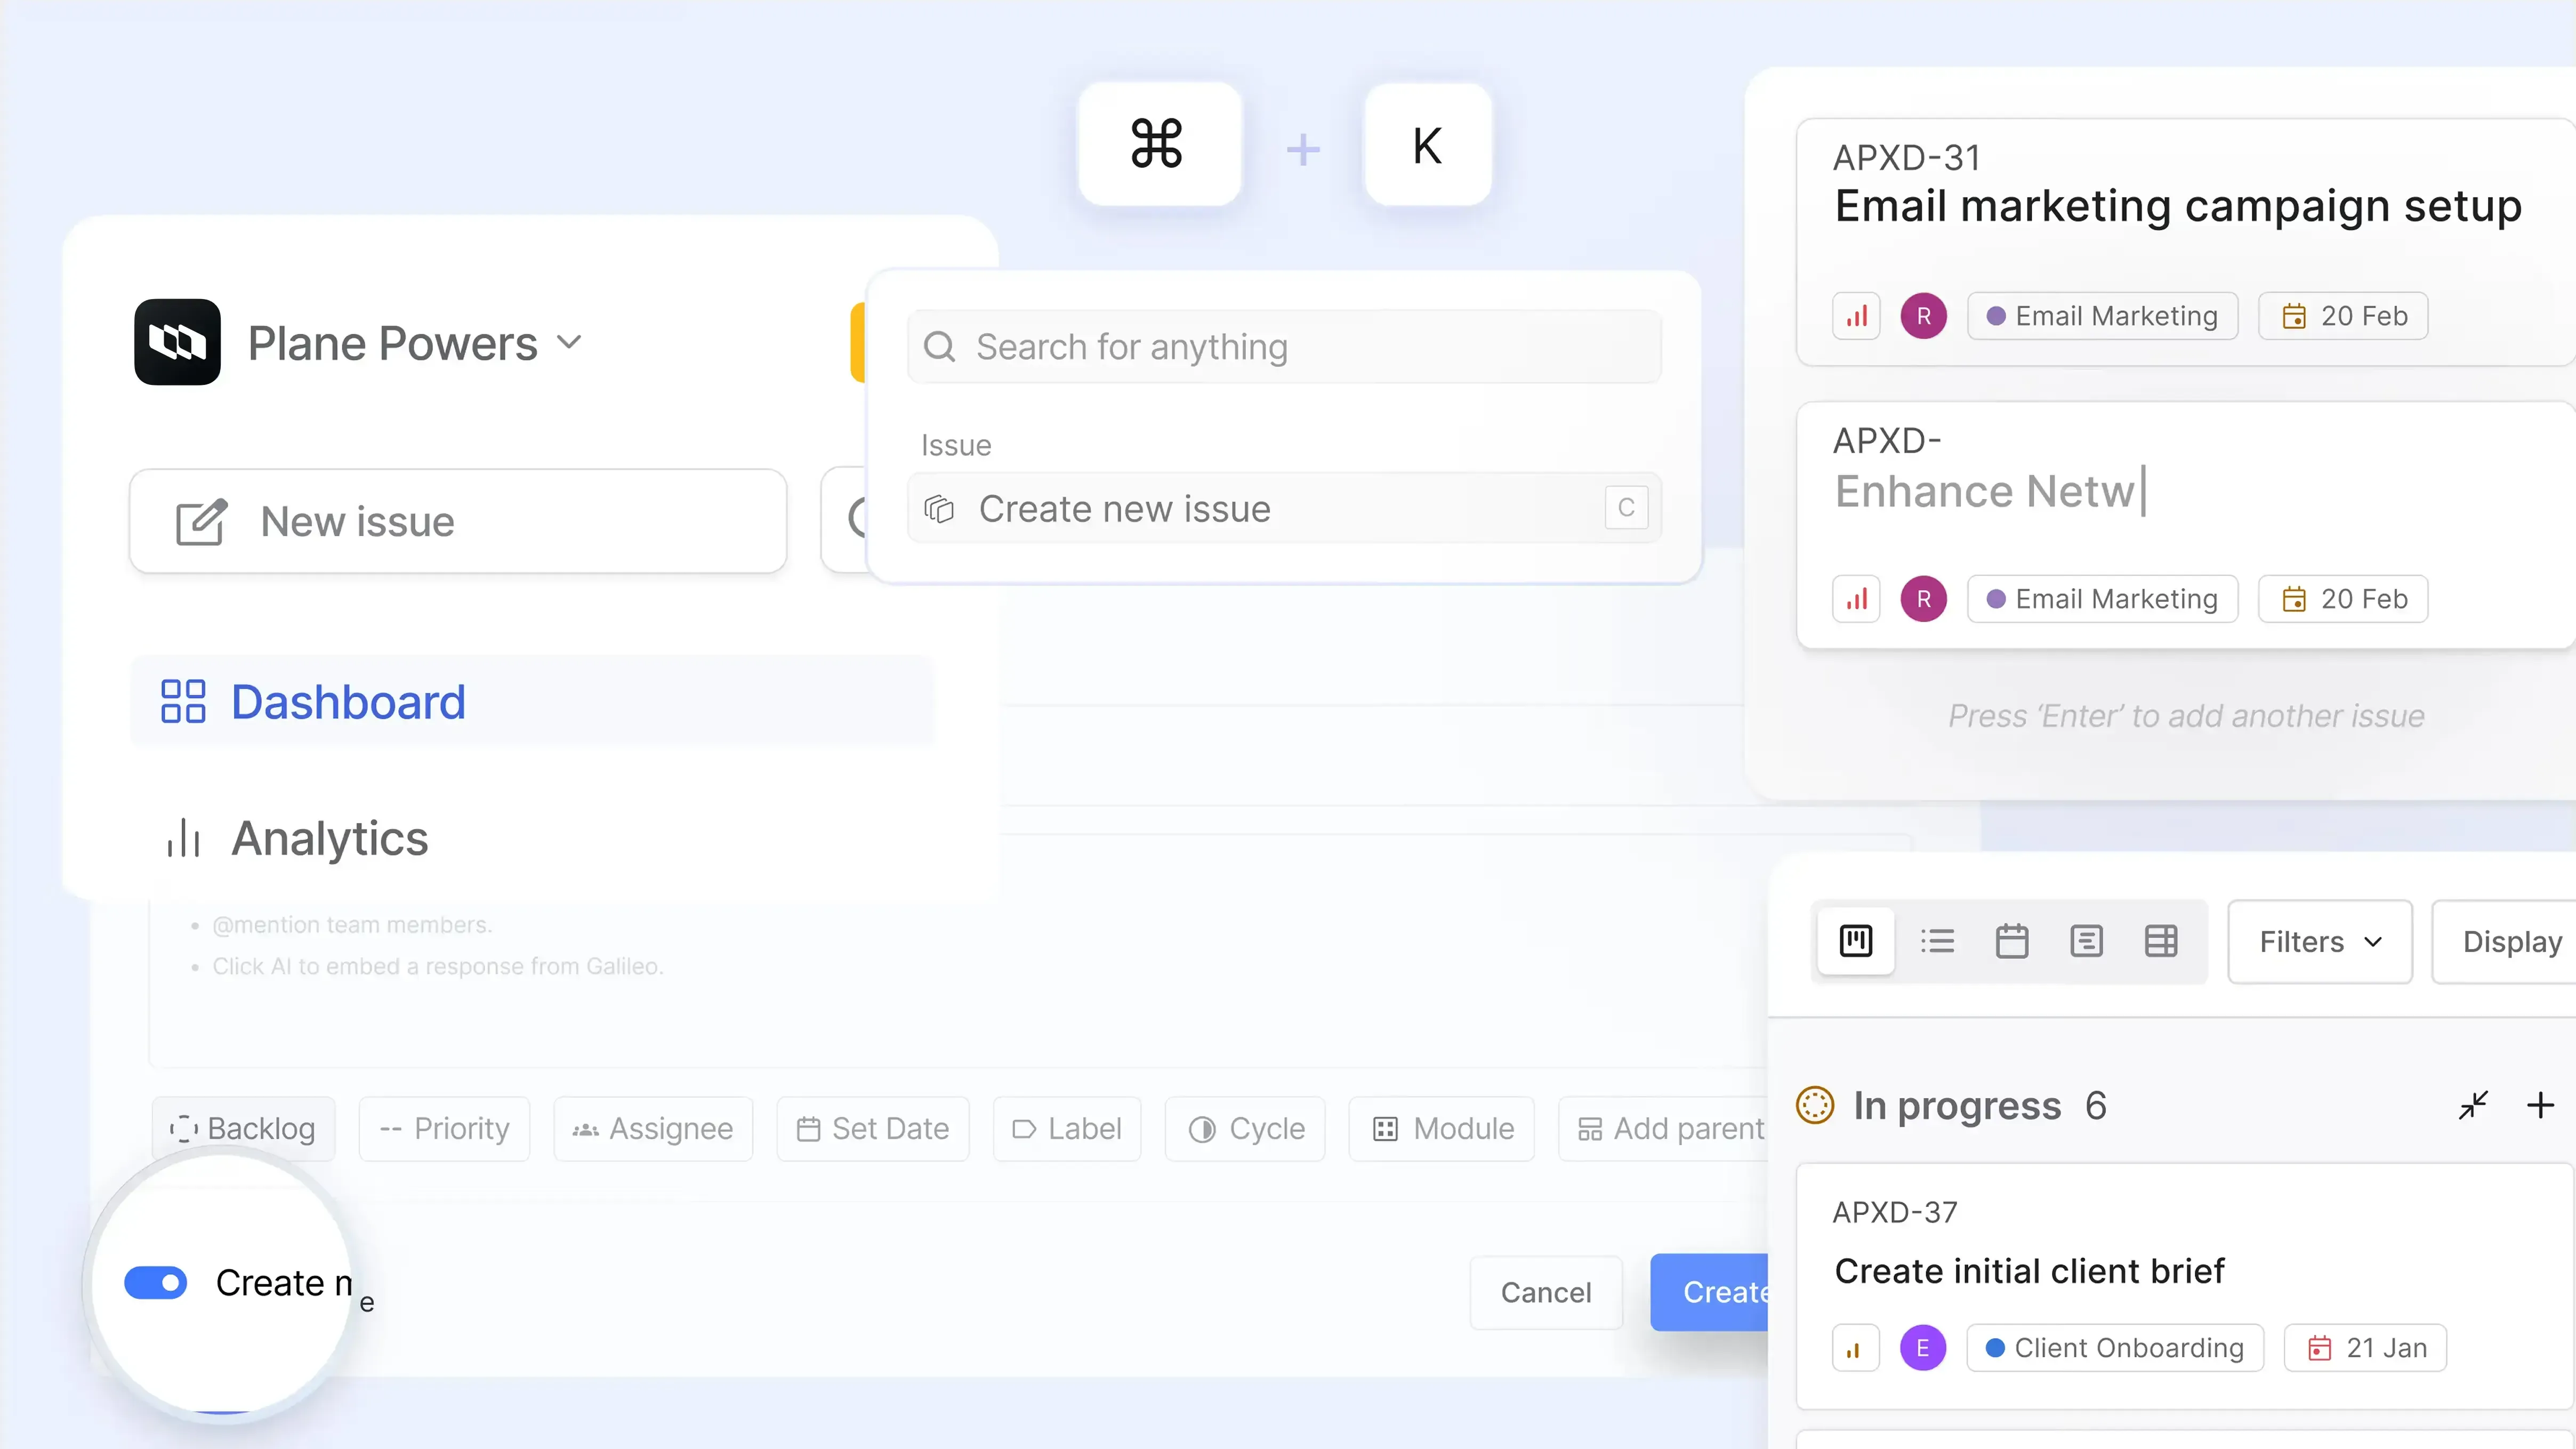Add an issue with the plus icon
This screenshot has width=2576, height=1449.
tap(2540, 1105)
